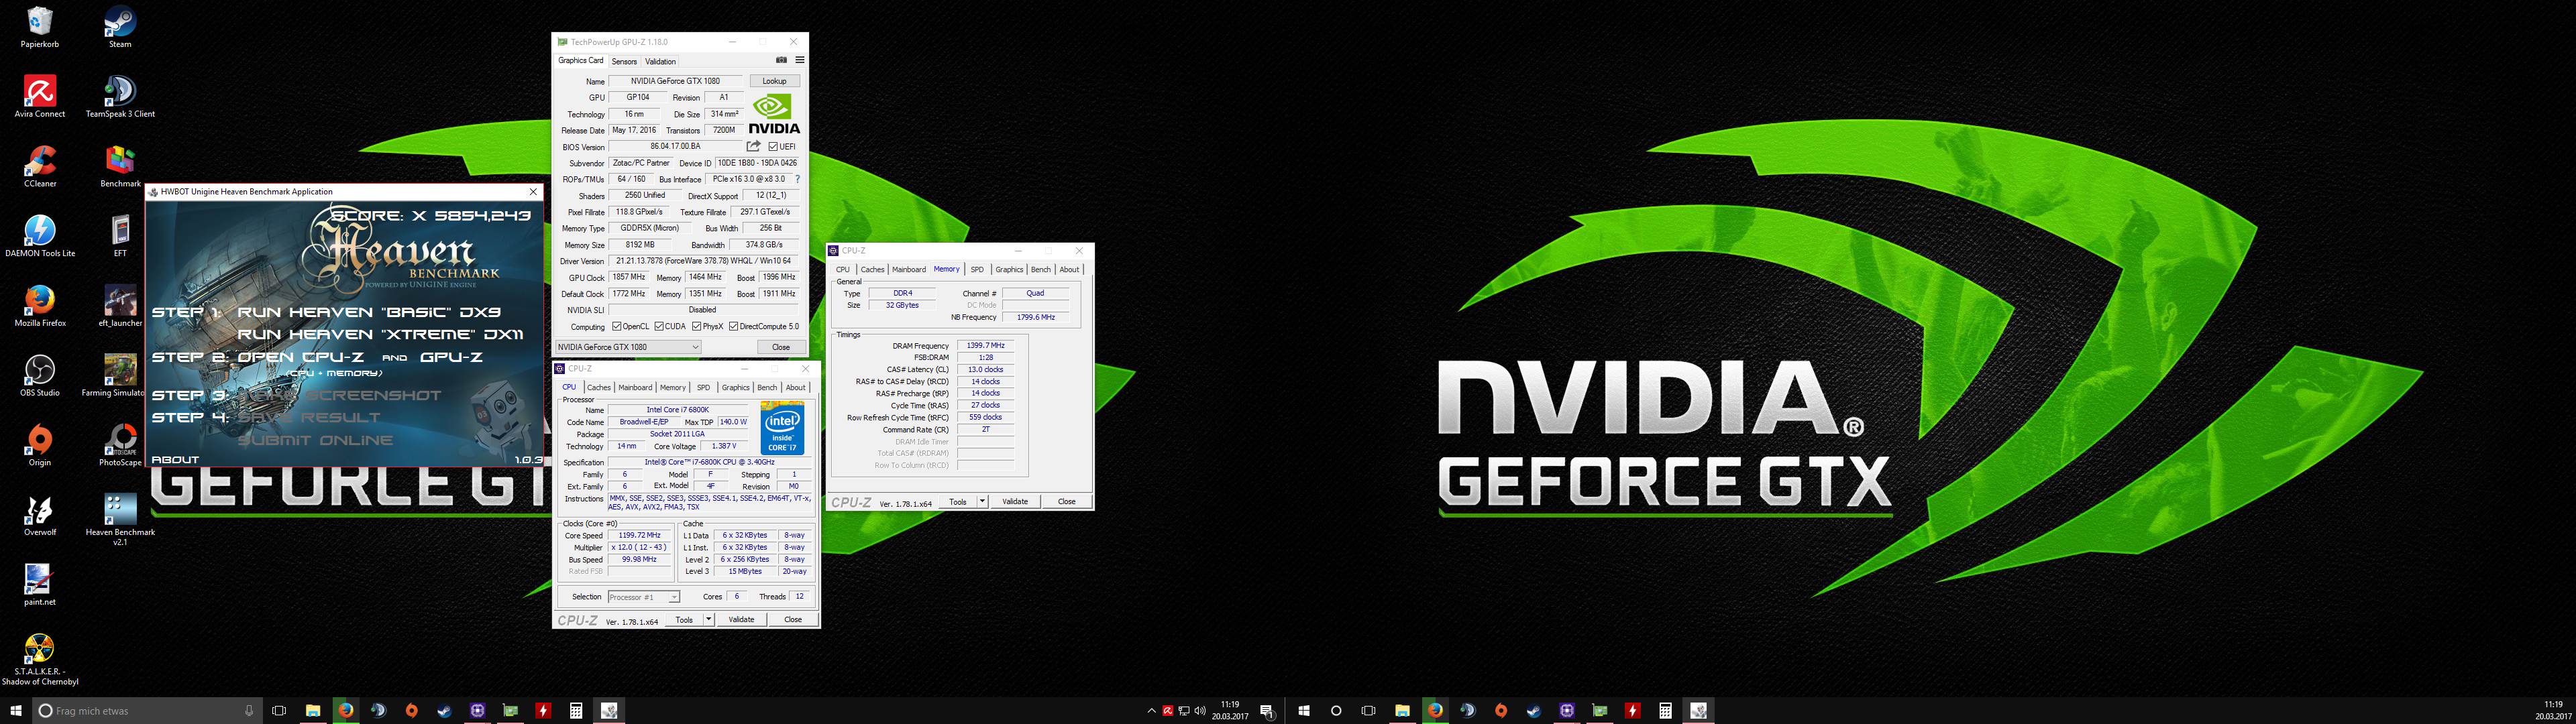Select PhotoScape desktop icon
This screenshot has height=724, width=2576.
(x=120, y=446)
